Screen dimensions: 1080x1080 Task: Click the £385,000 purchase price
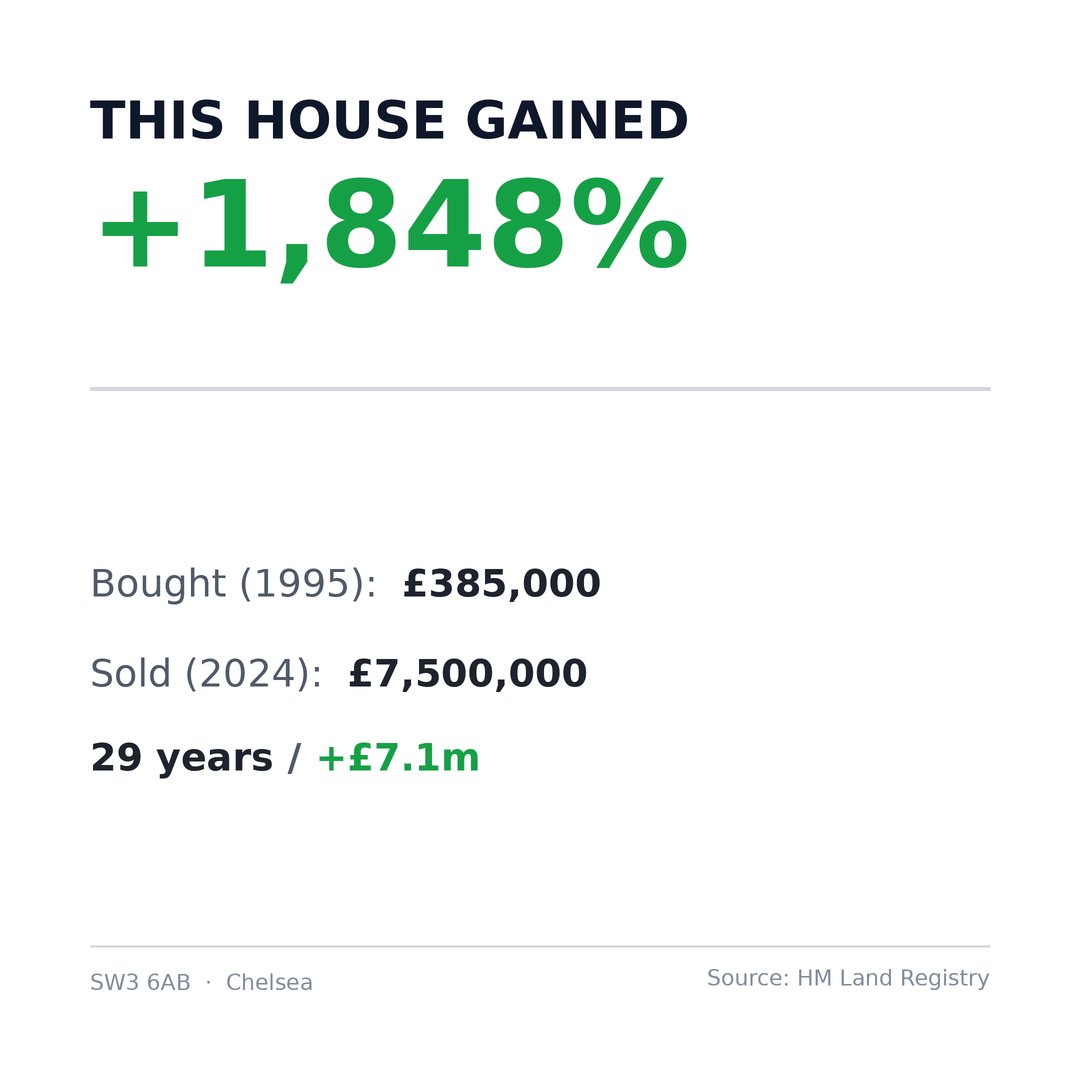(x=501, y=584)
